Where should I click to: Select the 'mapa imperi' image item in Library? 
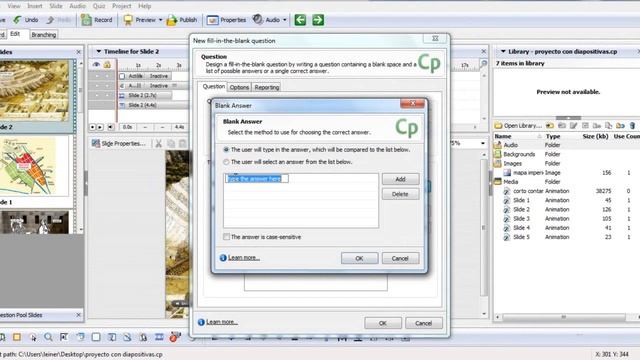pos(528,173)
